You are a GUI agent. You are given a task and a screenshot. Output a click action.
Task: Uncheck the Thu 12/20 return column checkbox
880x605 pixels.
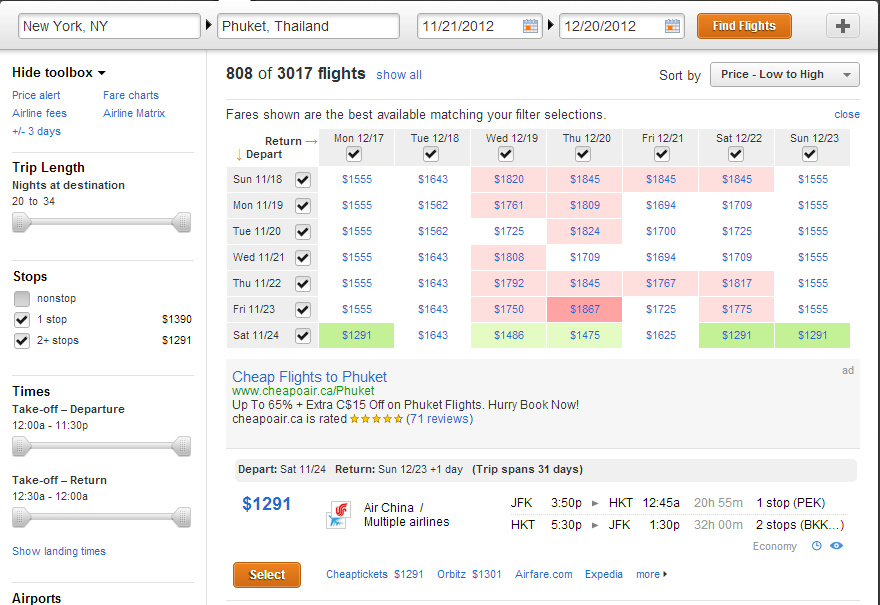[x=583, y=154]
